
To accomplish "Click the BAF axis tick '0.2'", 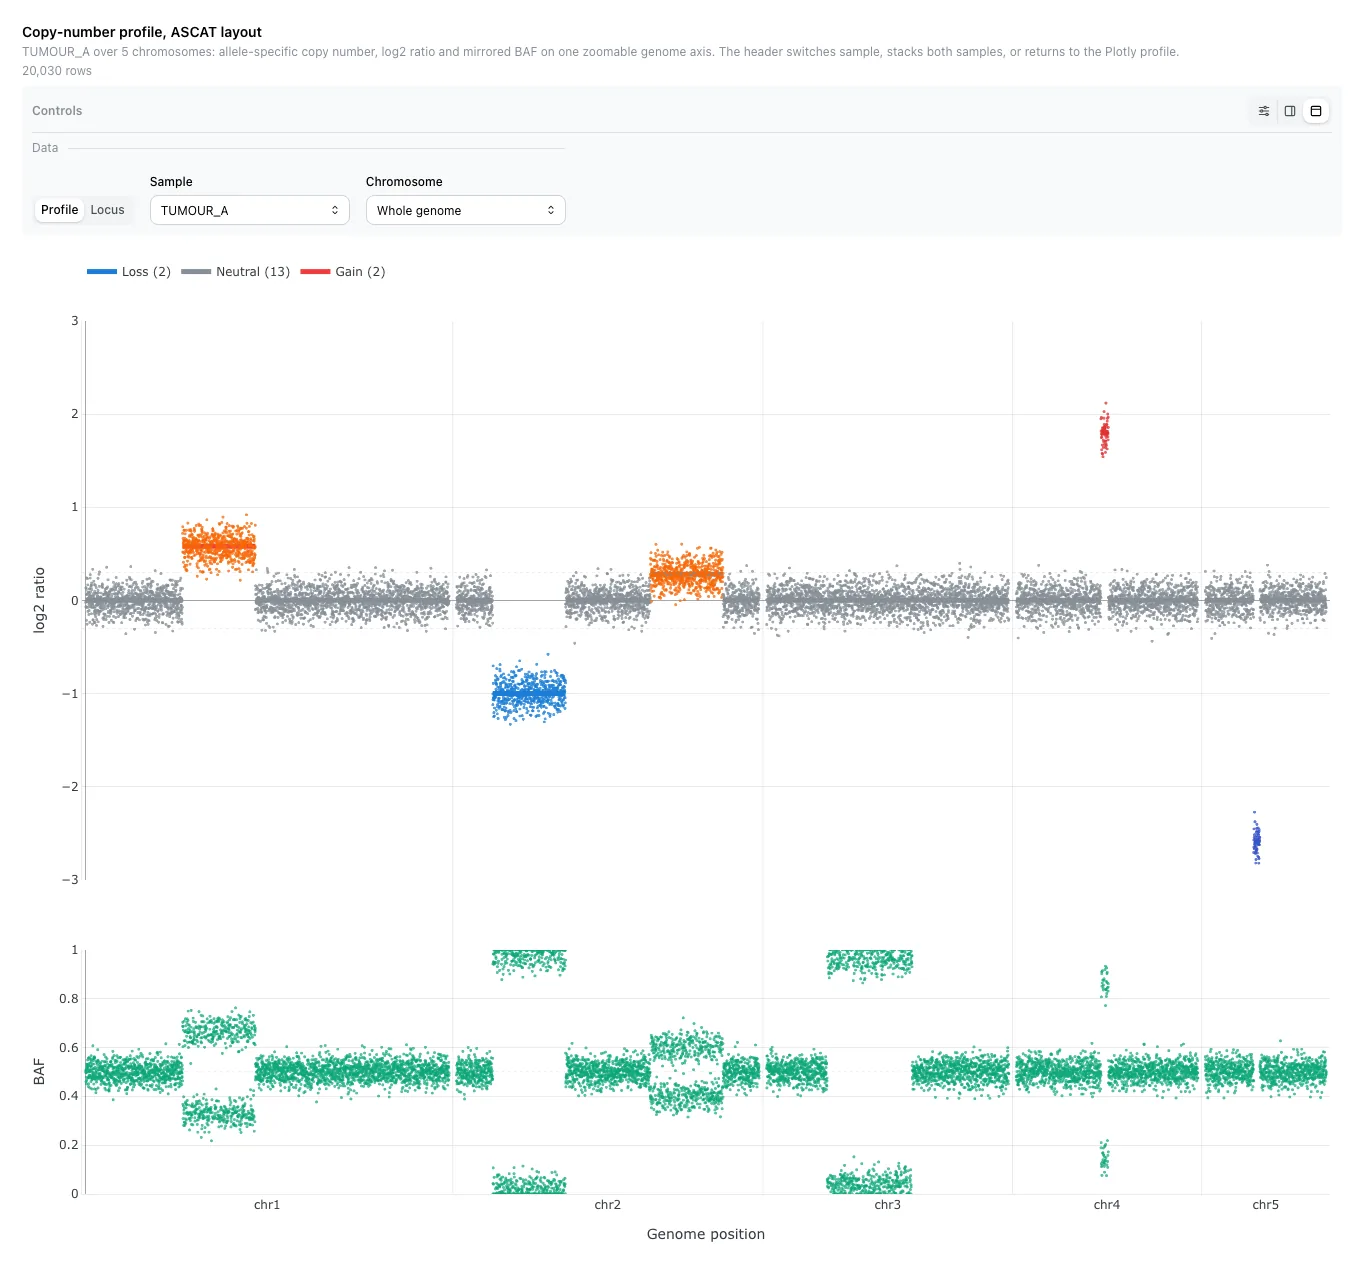I will 69,1145.
